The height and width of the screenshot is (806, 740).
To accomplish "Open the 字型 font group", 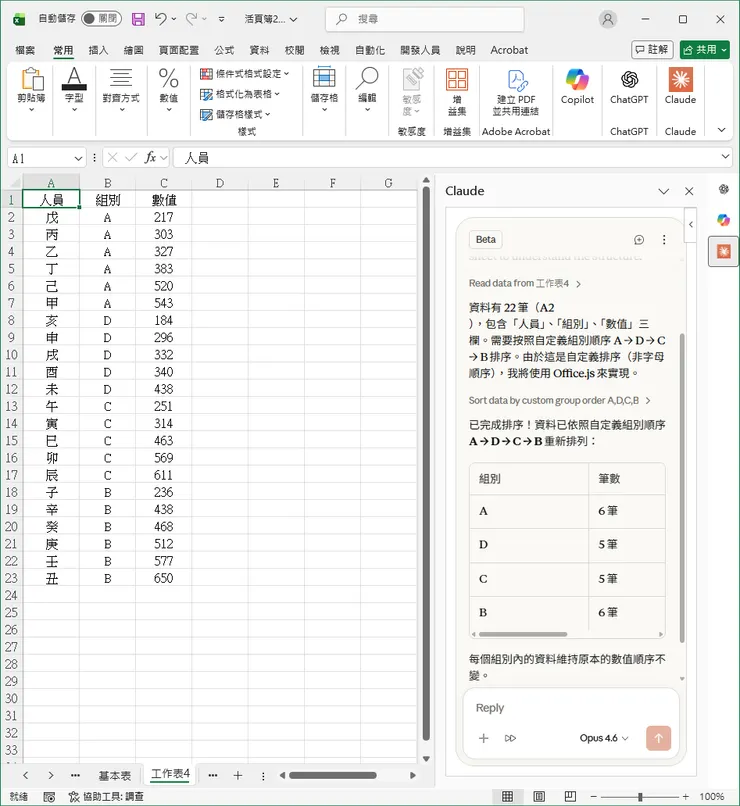I will point(74,90).
